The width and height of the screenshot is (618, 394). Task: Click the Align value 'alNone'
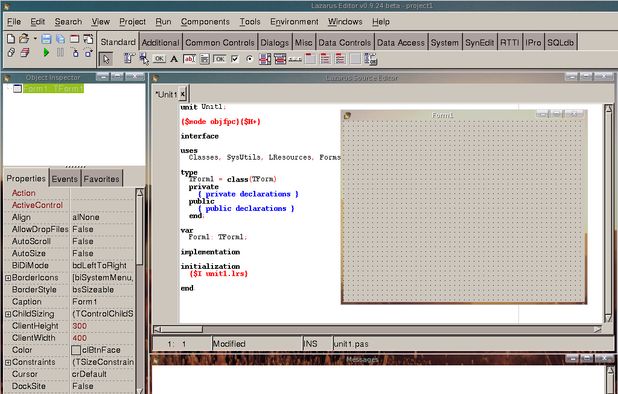click(86, 217)
